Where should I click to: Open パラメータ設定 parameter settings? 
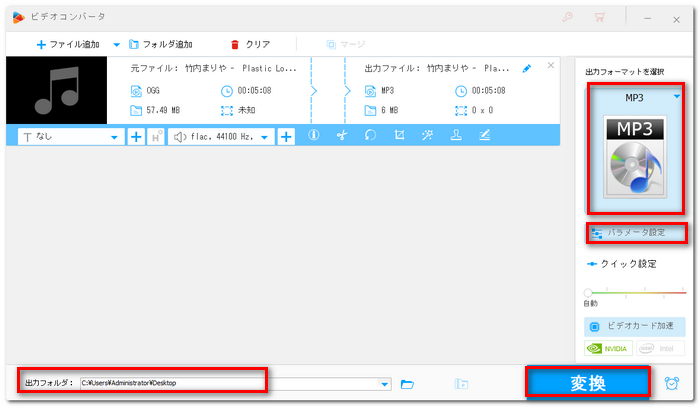point(636,233)
